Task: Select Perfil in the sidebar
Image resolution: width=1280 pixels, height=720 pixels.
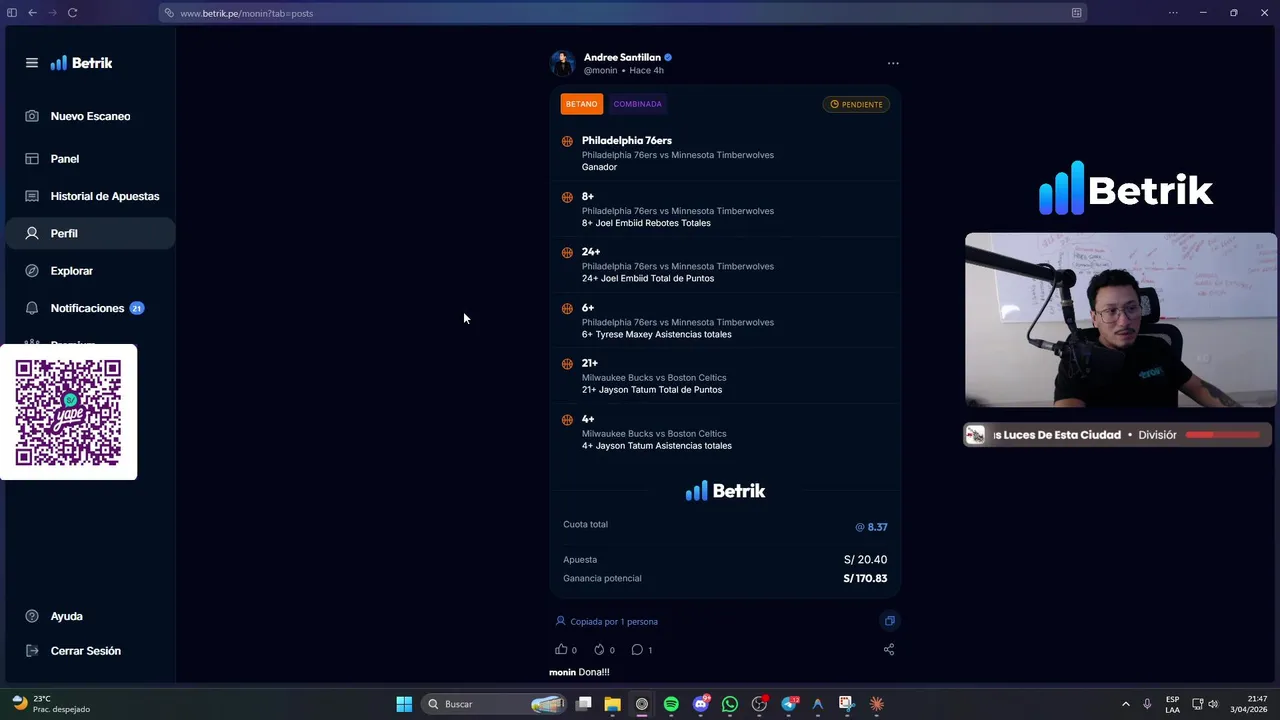Action: [x=90, y=233]
